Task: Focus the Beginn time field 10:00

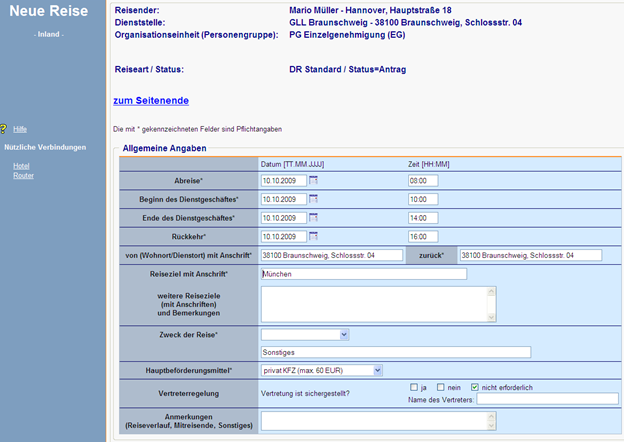Action: (423, 199)
